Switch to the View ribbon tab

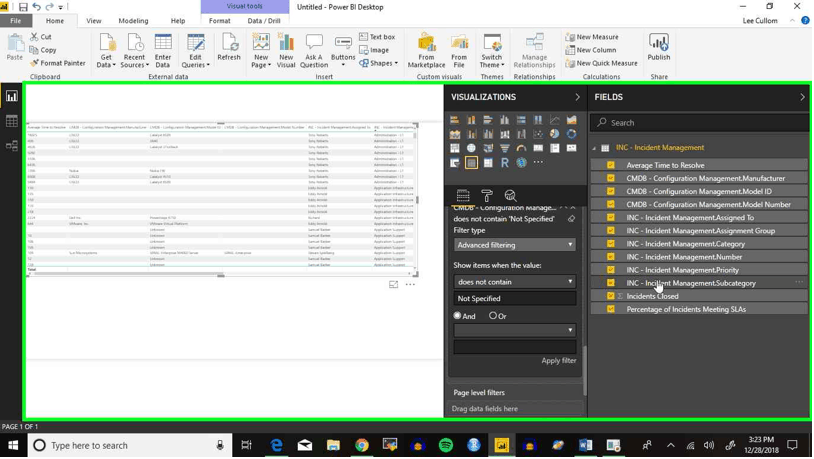(x=93, y=21)
